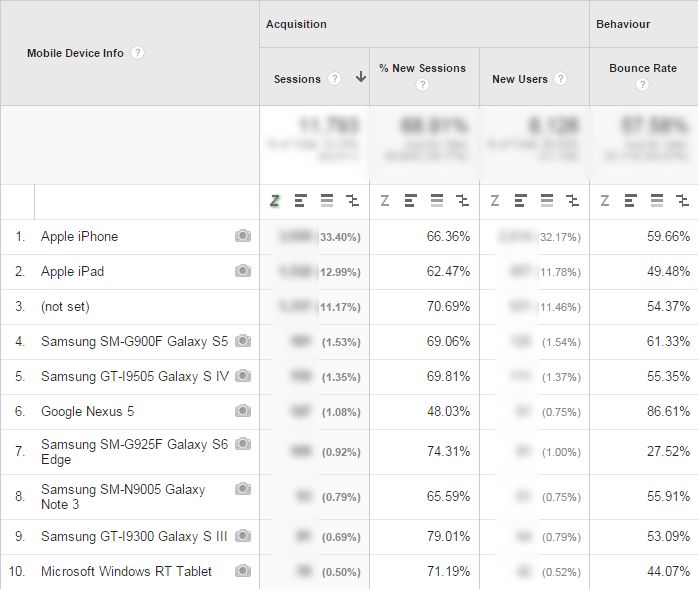The image size is (698, 589).
Task: Select Z sort icon in % New Sessions column
Action: tap(385, 201)
